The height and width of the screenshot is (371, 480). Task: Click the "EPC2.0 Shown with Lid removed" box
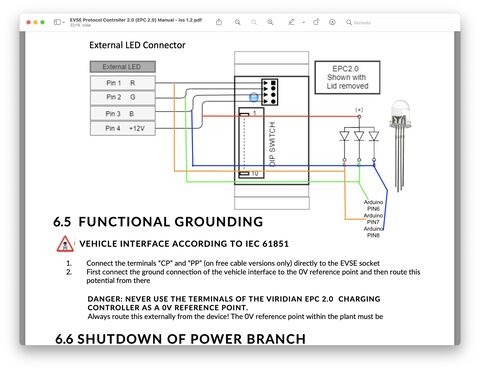pos(347,77)
